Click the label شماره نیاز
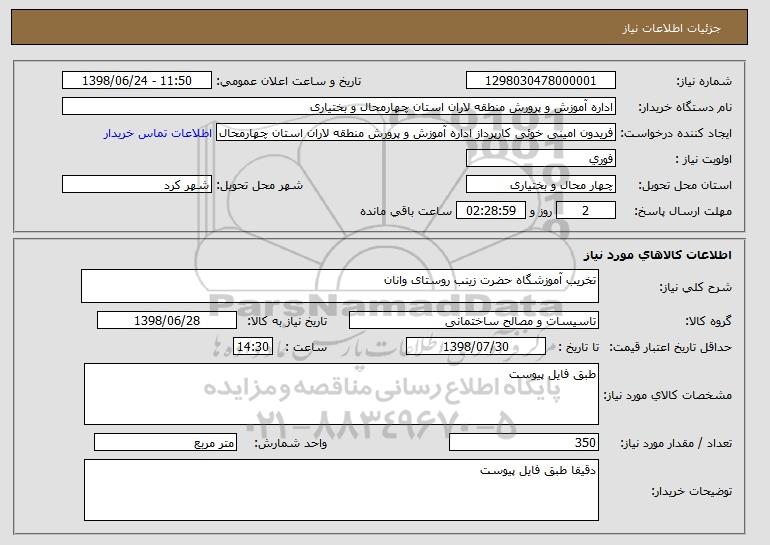The height and width of the screenshot is (545, 770). (704, 81)
